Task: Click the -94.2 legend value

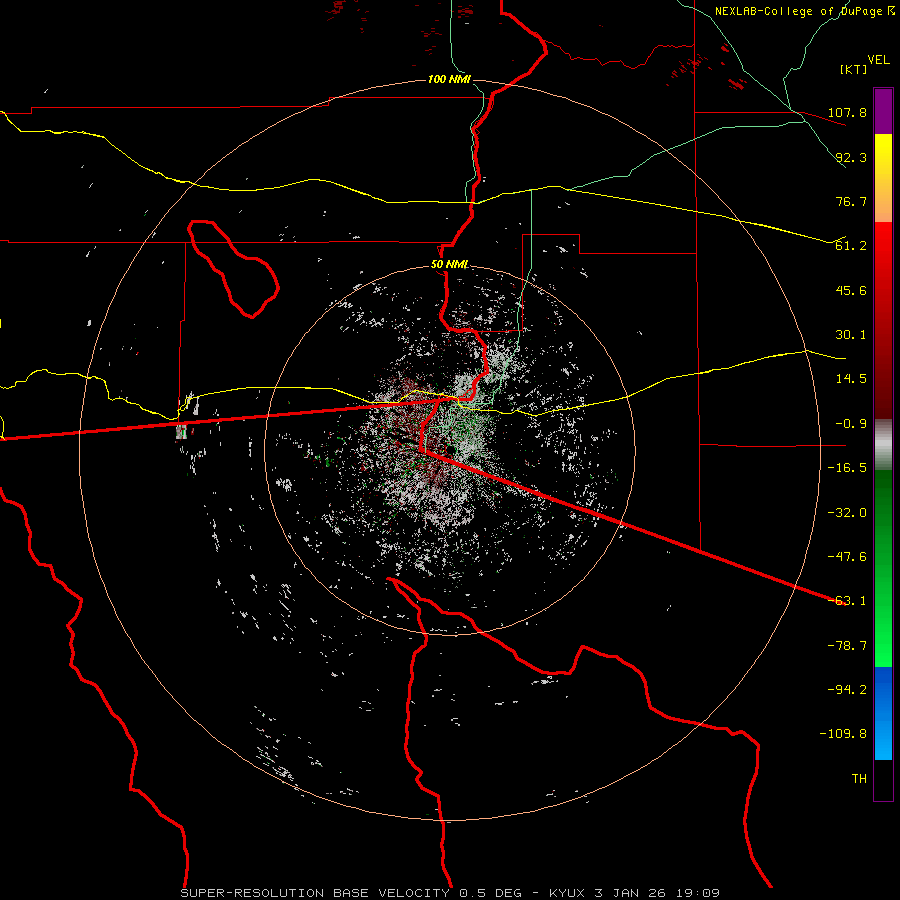Action: click(847, 690)
